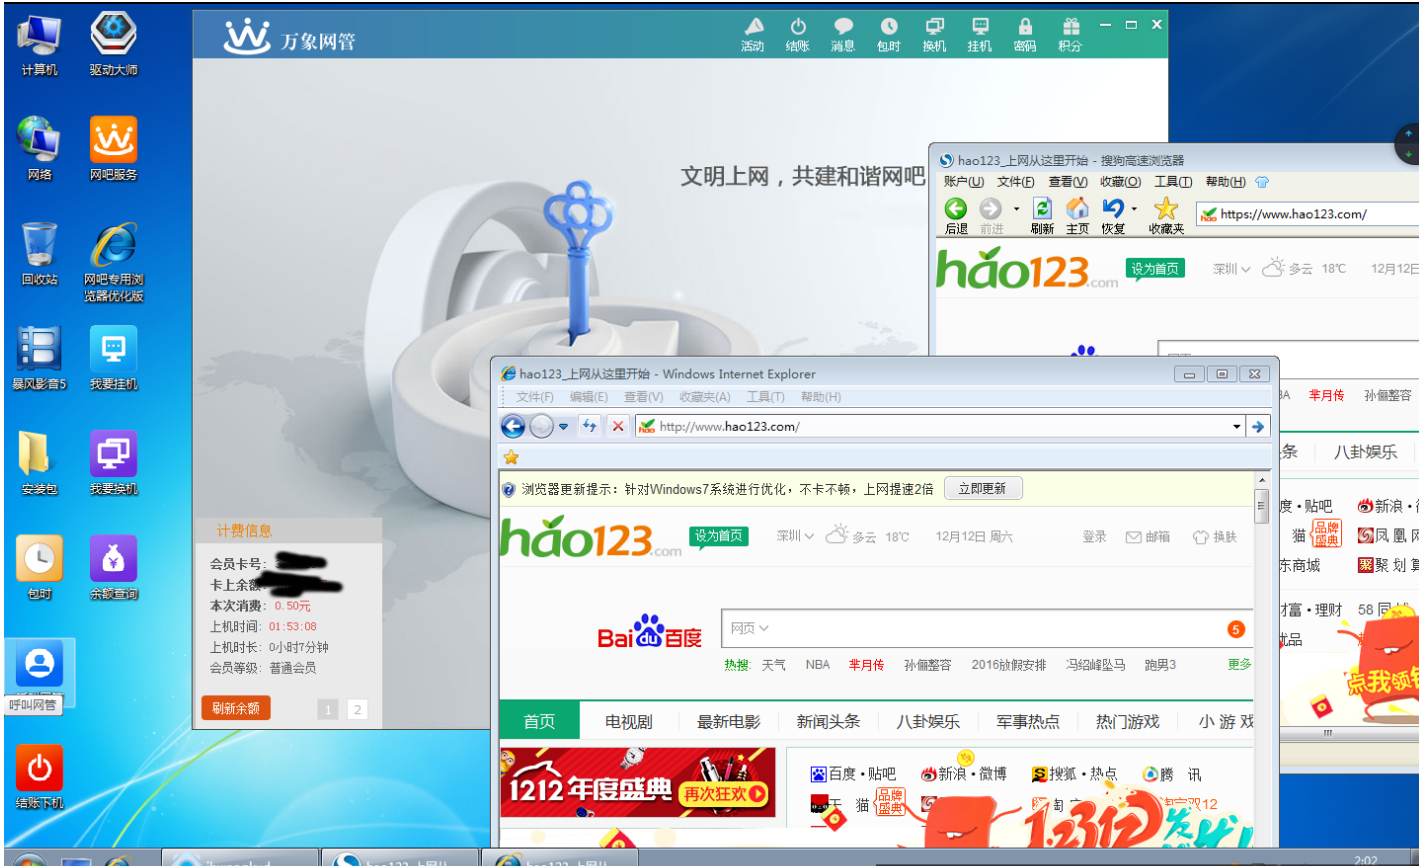
Task: Open 深圳 city dropdown in Sogou browser page
Action: click(x=1231, y=269)
